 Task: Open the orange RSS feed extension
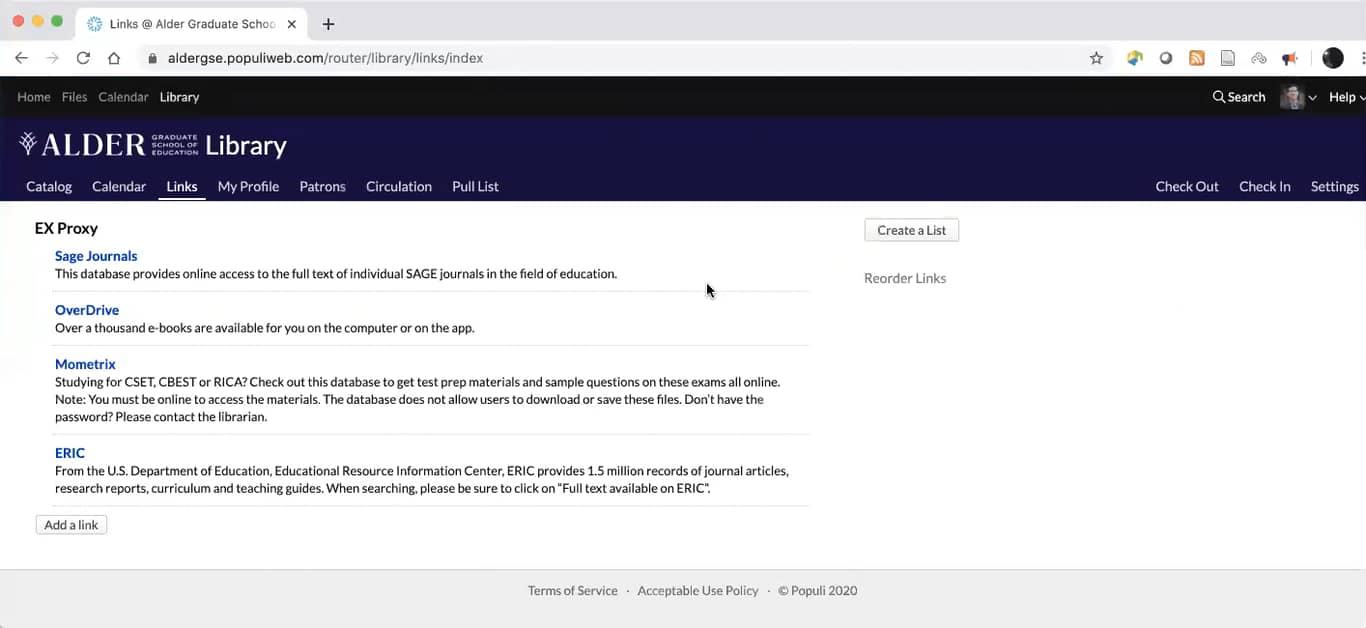click(1196, 58)
